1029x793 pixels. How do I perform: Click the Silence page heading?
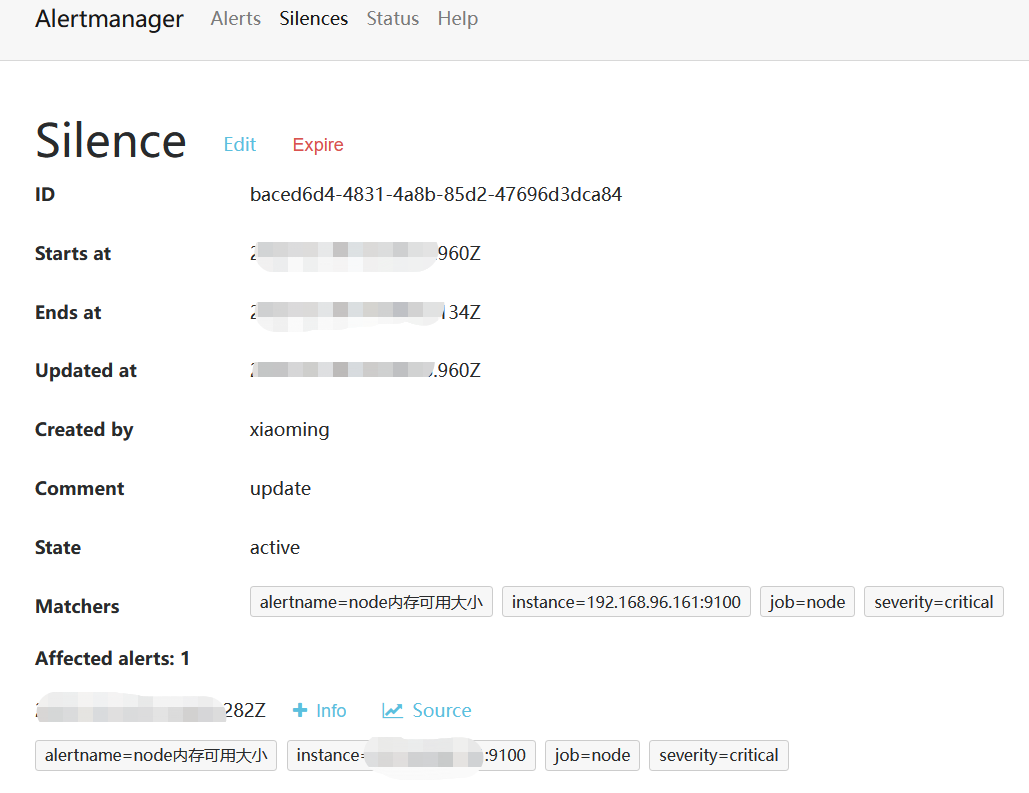pos(111,141)
